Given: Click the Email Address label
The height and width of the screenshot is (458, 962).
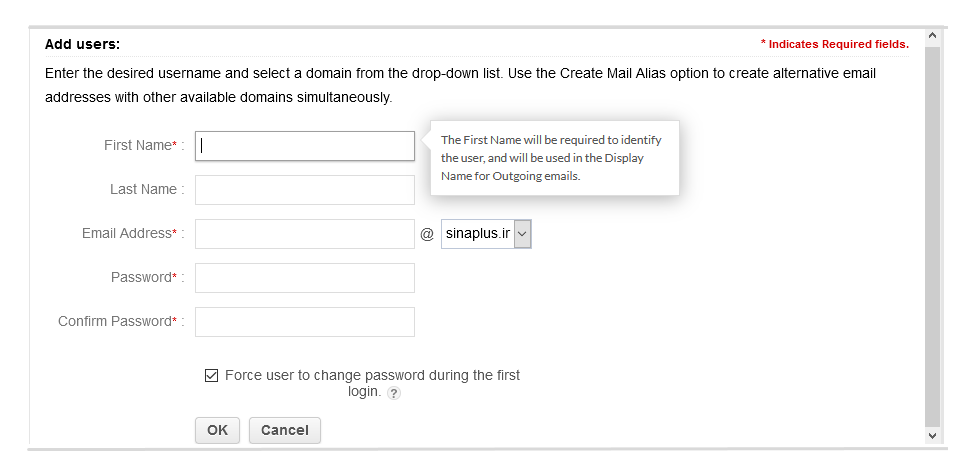Looking at the screenshot, I should pos(127,234).
